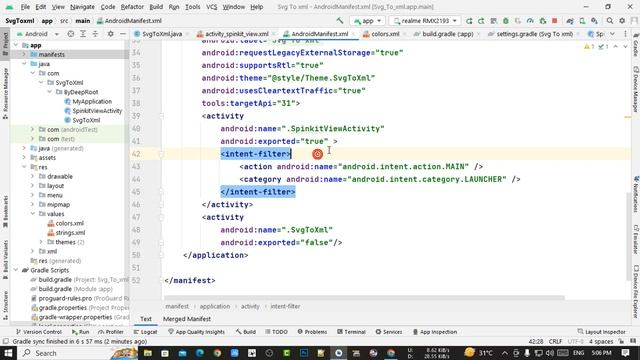The image size is (640, 360).
Task: Expand com (androidTest) package
Action: pyautogui.click(x=33, y=129)
